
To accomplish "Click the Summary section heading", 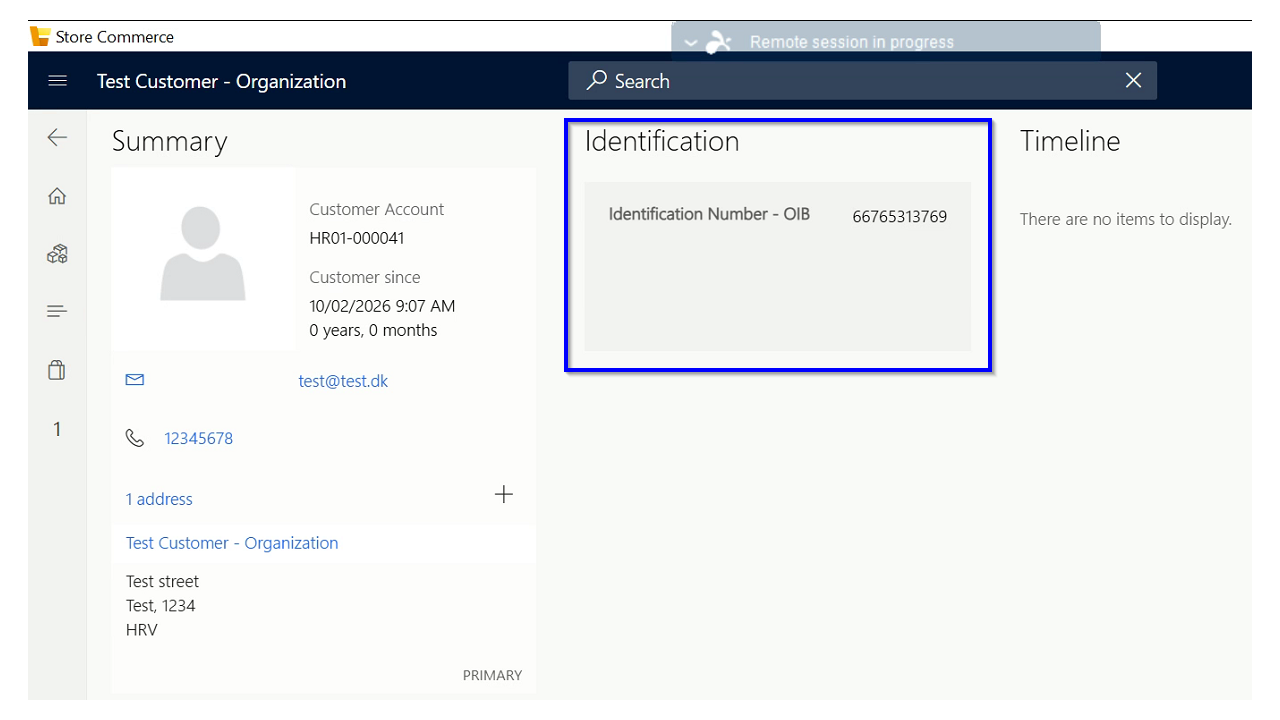I will point(170,141).
